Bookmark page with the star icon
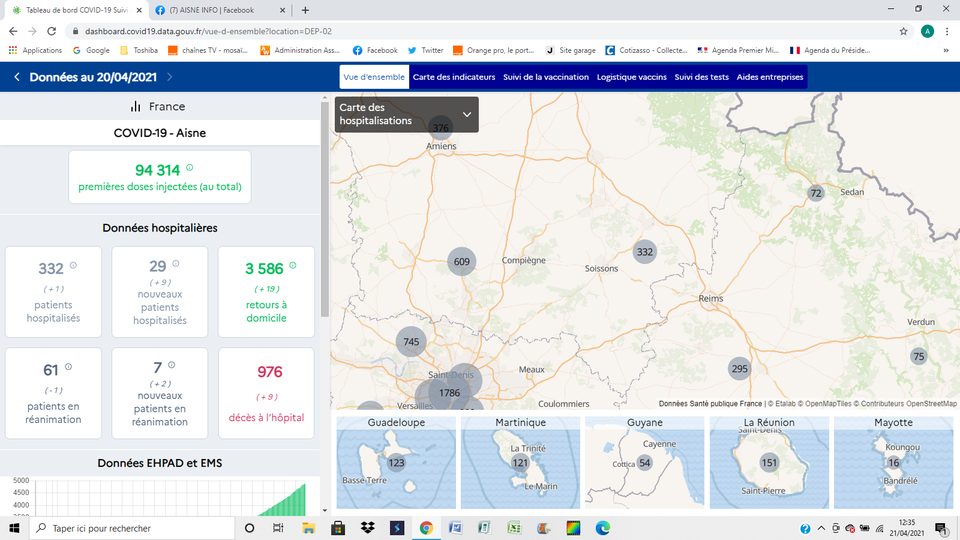960x540 pixels. coord(904,31)
